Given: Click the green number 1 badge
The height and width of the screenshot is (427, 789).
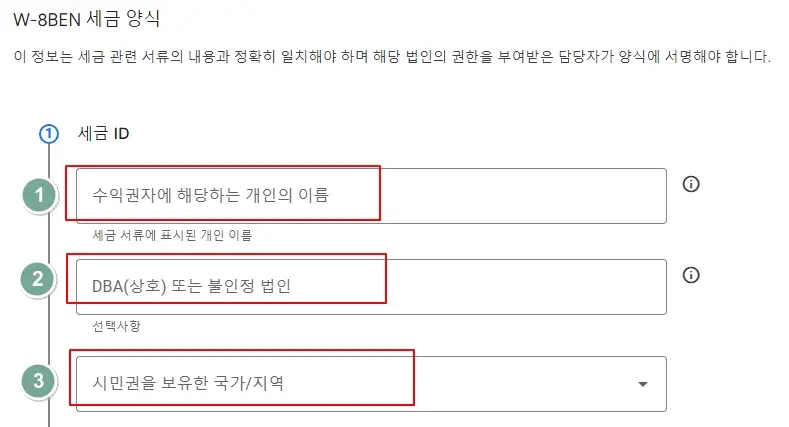Looking at the screenshot, I should point(39,195).
